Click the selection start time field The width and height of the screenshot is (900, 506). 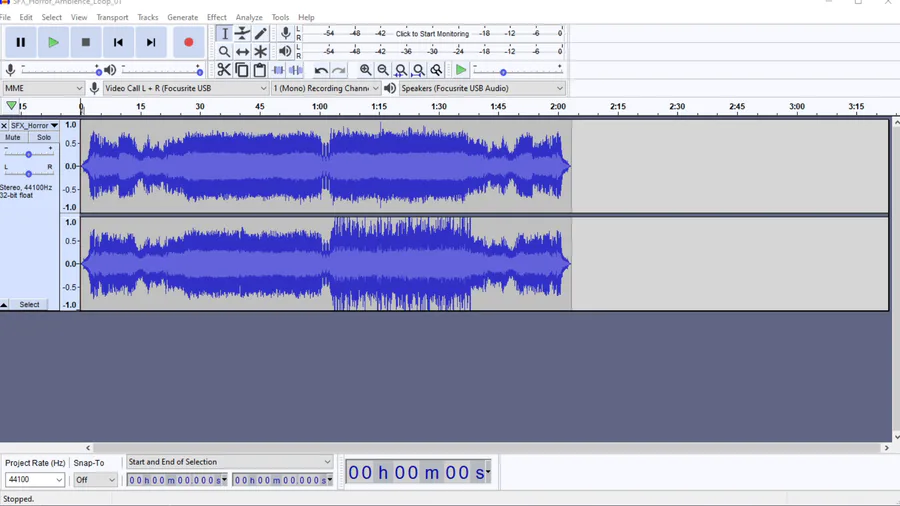click(177, 480)
